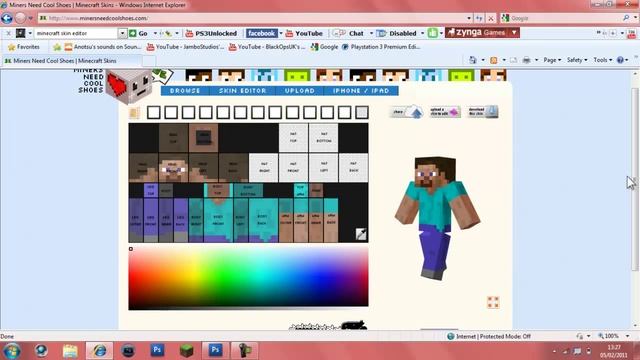
Task: Toggle the Disabled popup blocker button
Action: point(397,33)
